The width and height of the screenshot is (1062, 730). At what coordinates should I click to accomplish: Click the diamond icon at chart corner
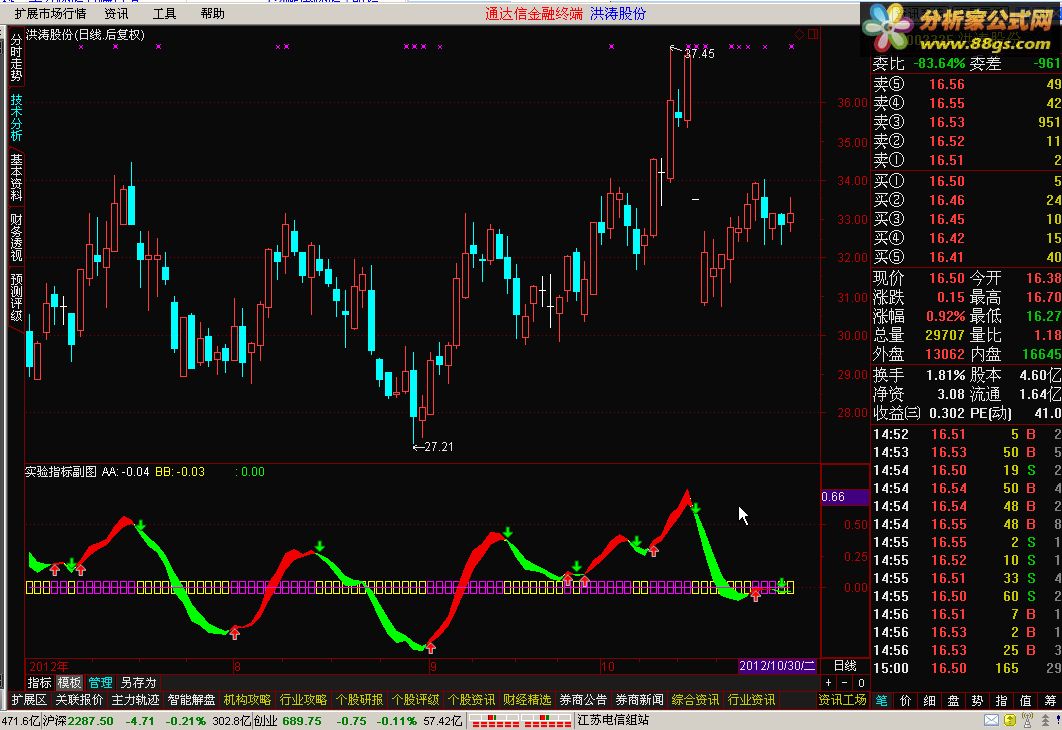[800, 34]
